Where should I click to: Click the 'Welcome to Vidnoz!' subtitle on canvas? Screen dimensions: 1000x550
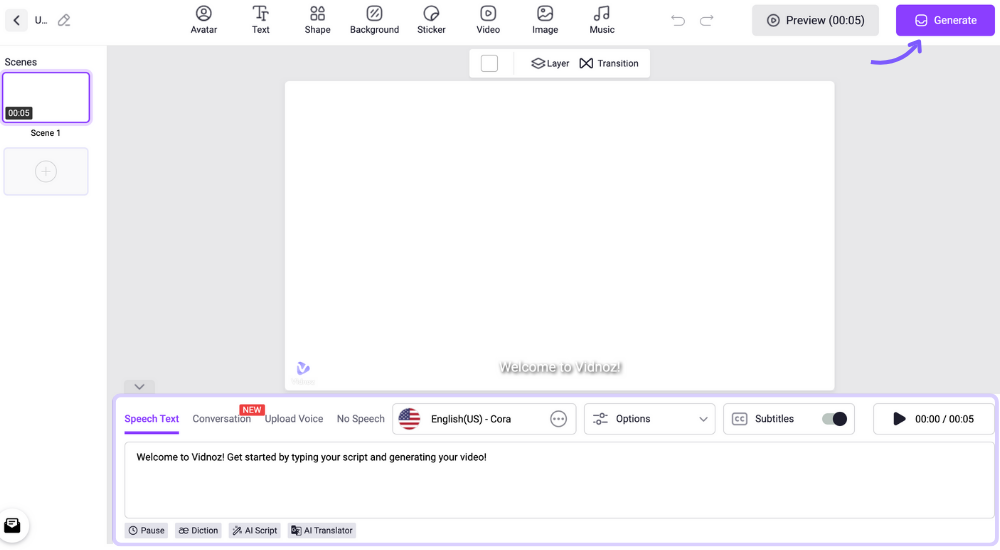[x=560, y=368]
